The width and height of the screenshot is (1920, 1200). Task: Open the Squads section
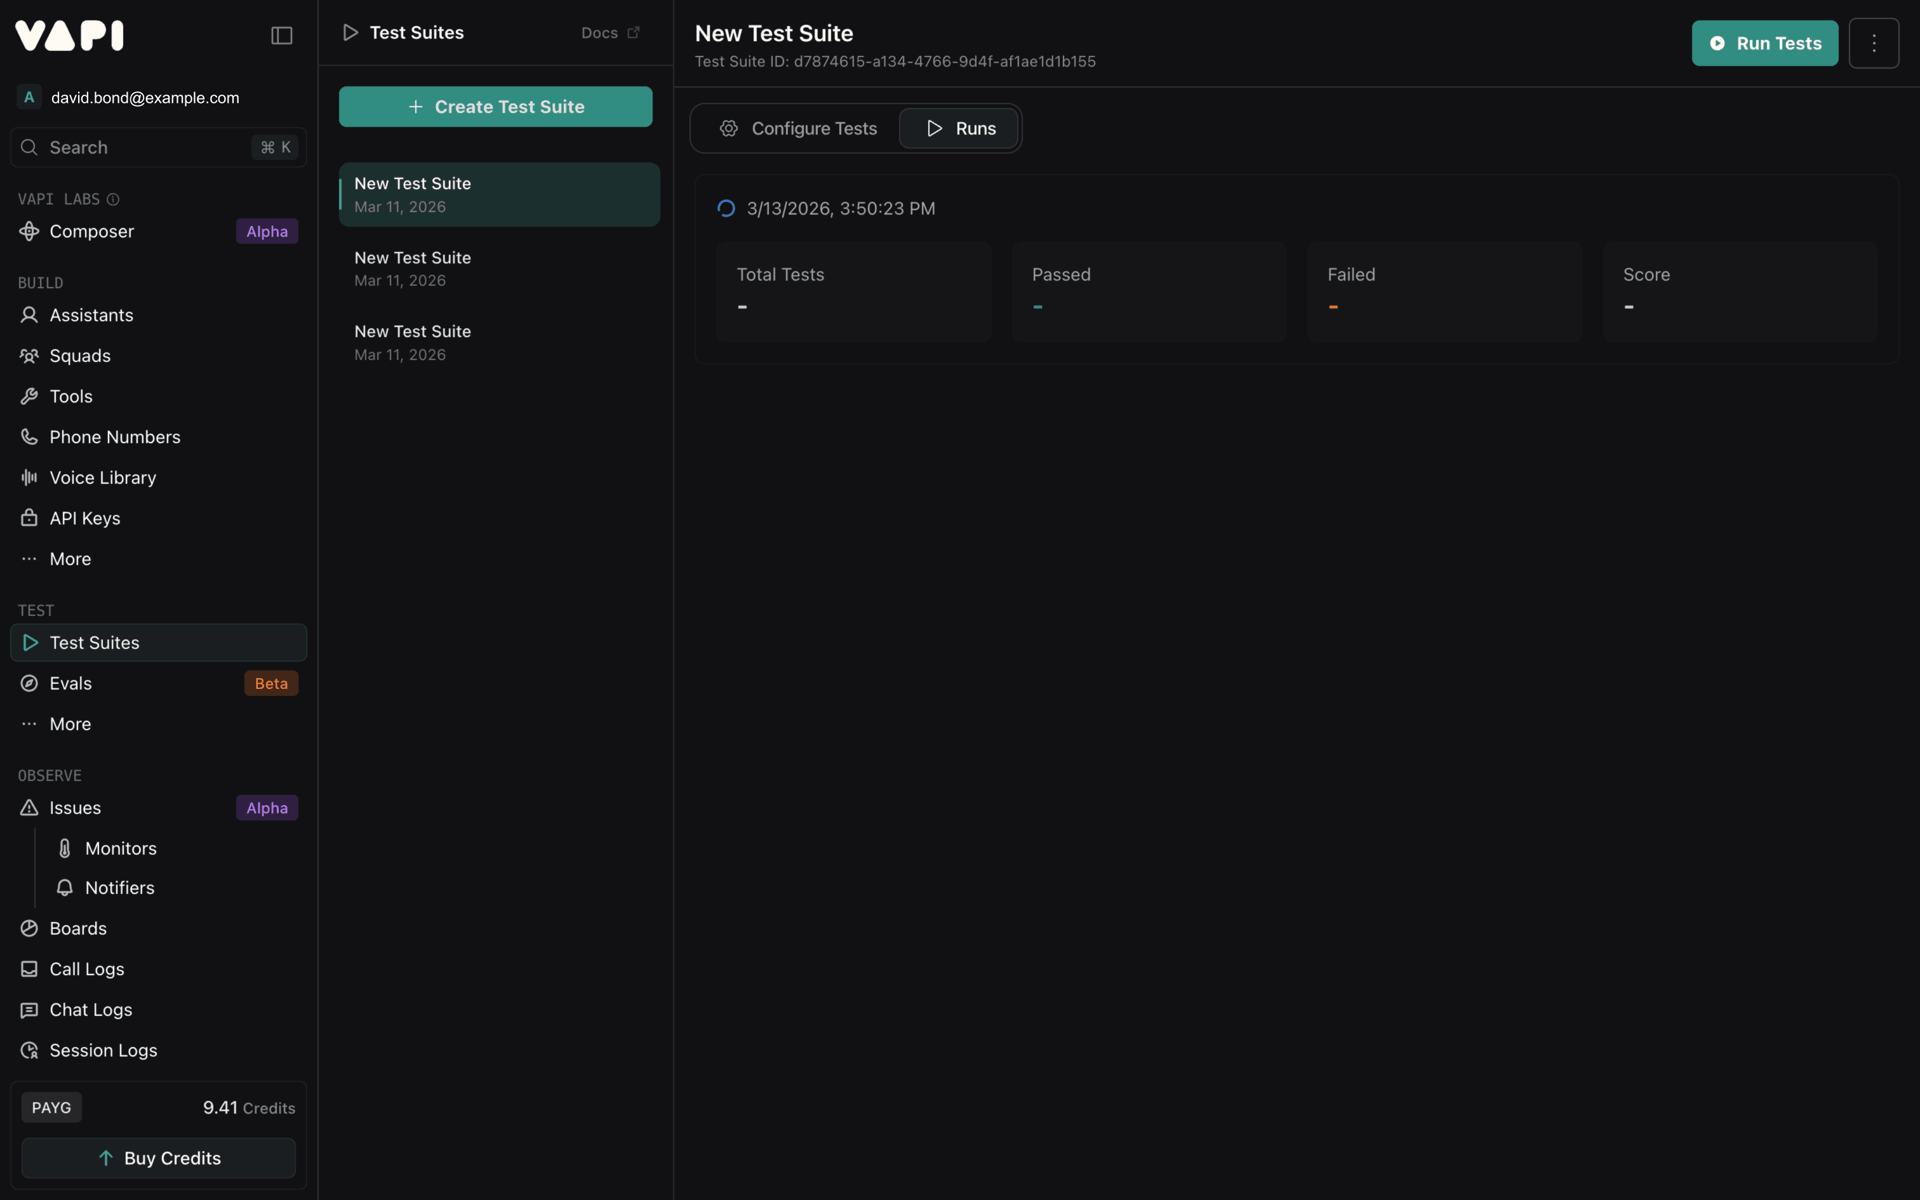pos(158,356)
